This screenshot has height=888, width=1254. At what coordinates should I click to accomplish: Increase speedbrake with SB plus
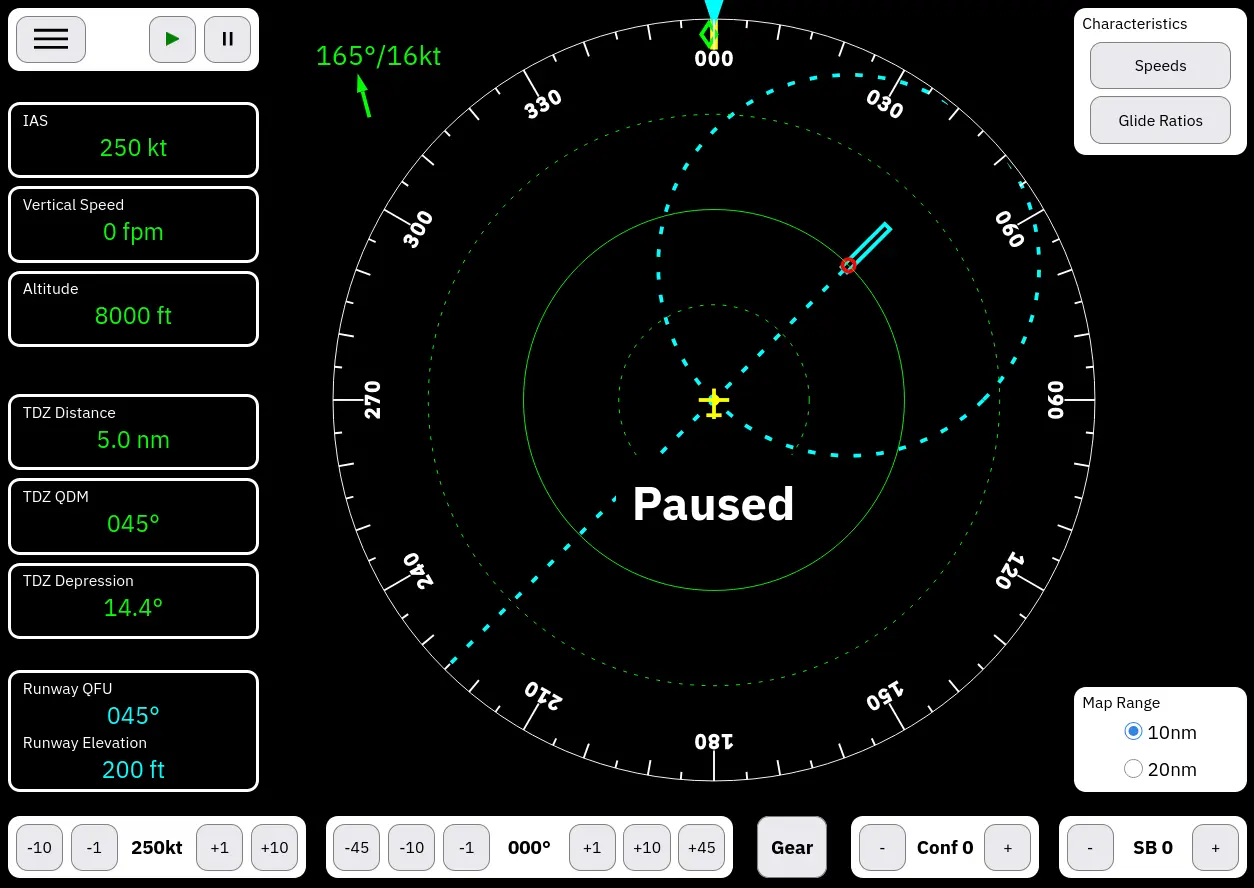[x=1216, y=847]
